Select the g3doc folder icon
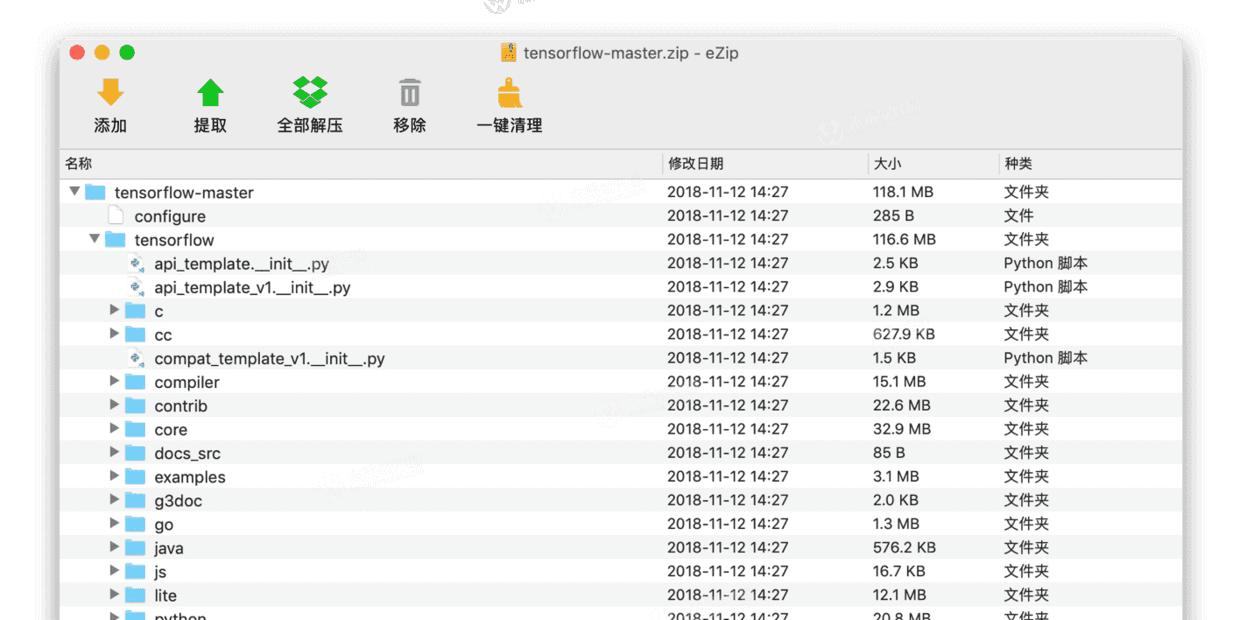The height and width of the screenshot is (620, 1240). tap(135, 500)
